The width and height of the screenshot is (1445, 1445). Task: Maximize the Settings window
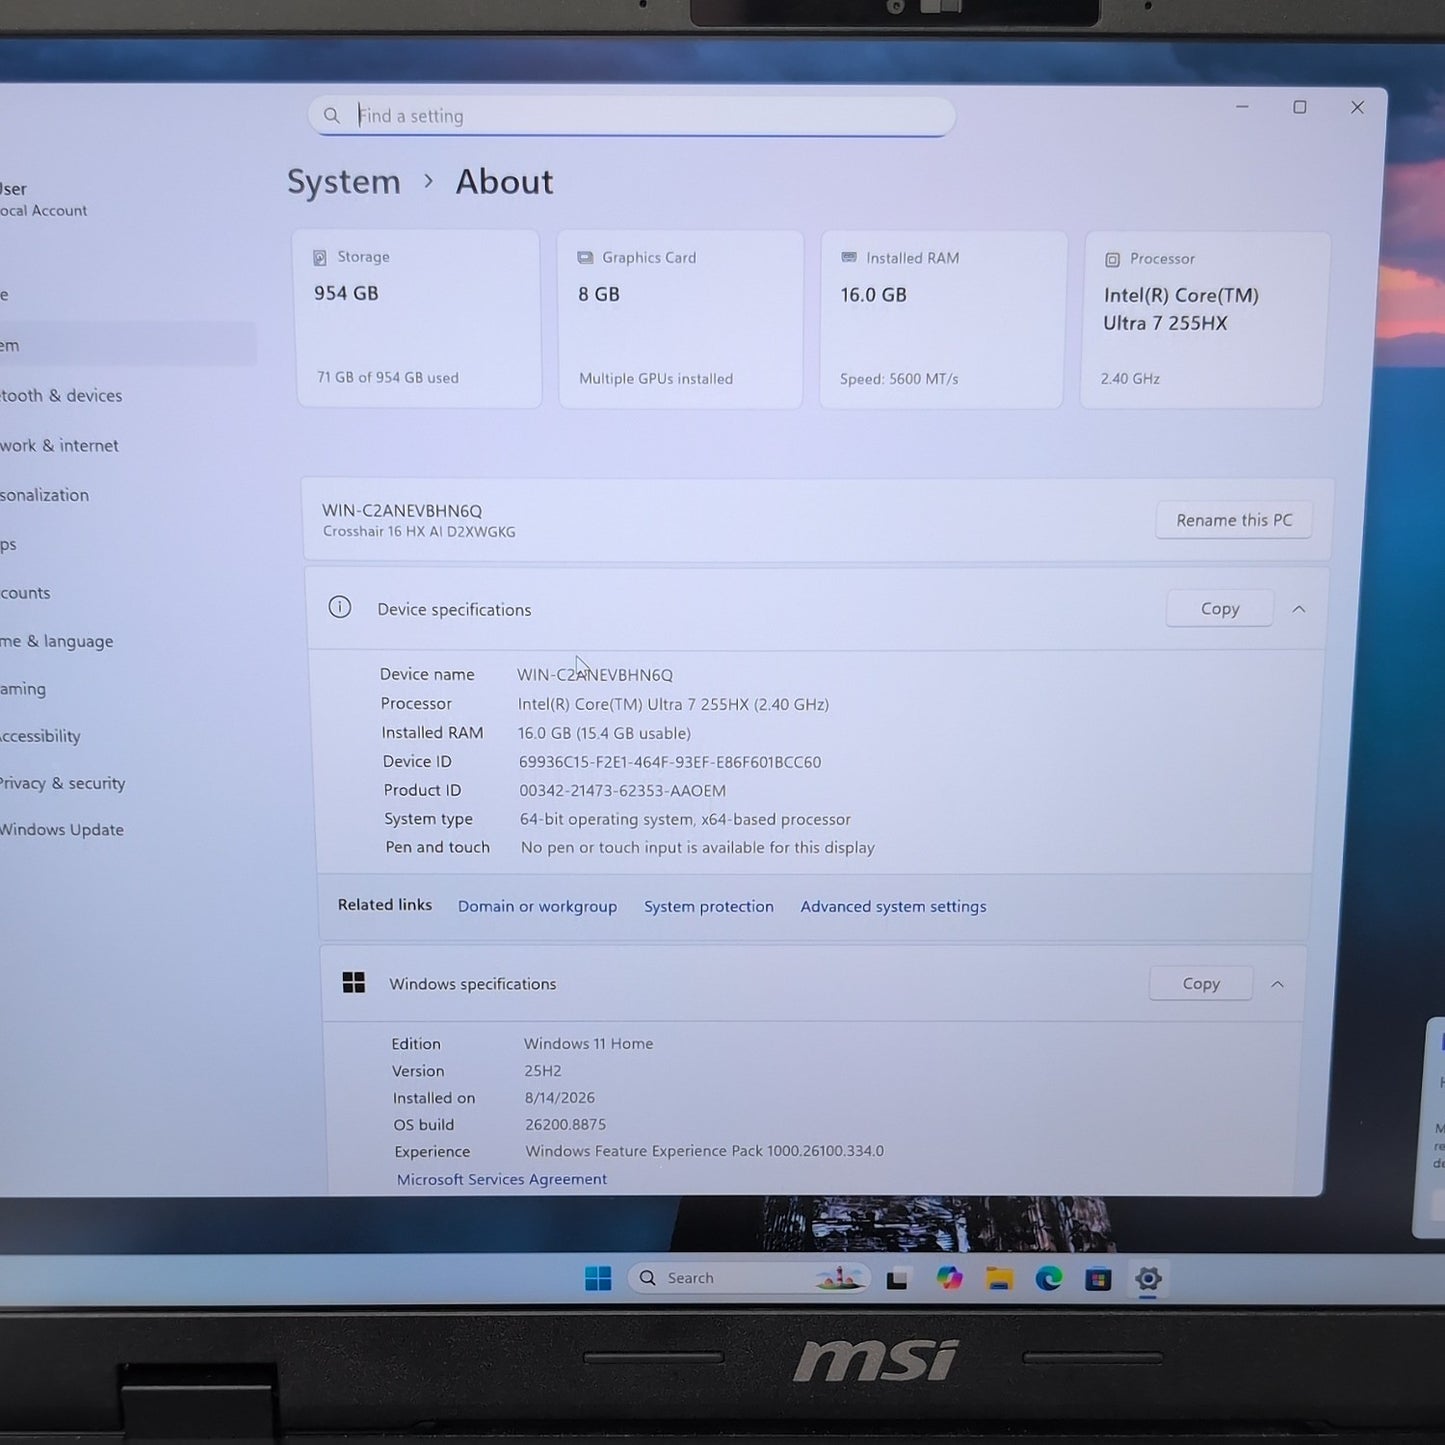(x=1300, y=107)
